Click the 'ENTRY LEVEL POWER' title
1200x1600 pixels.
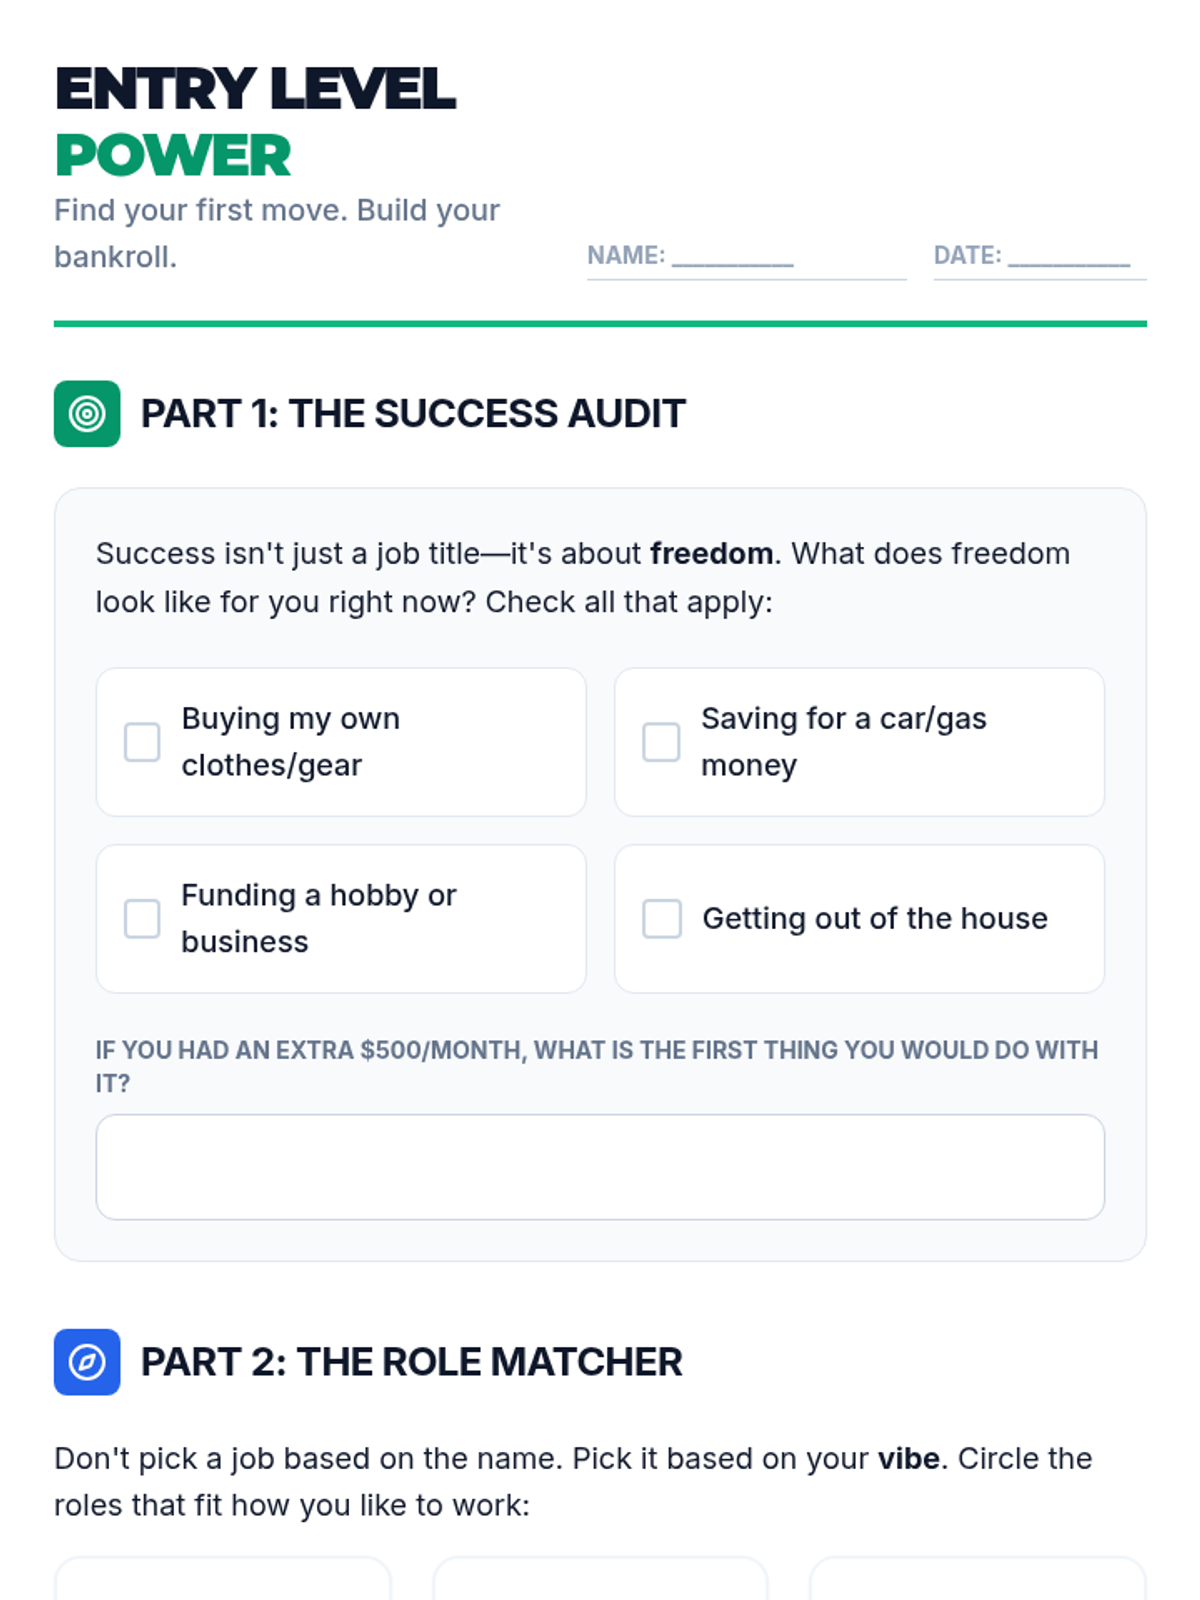pyautogui.click(x=255, y=121)
